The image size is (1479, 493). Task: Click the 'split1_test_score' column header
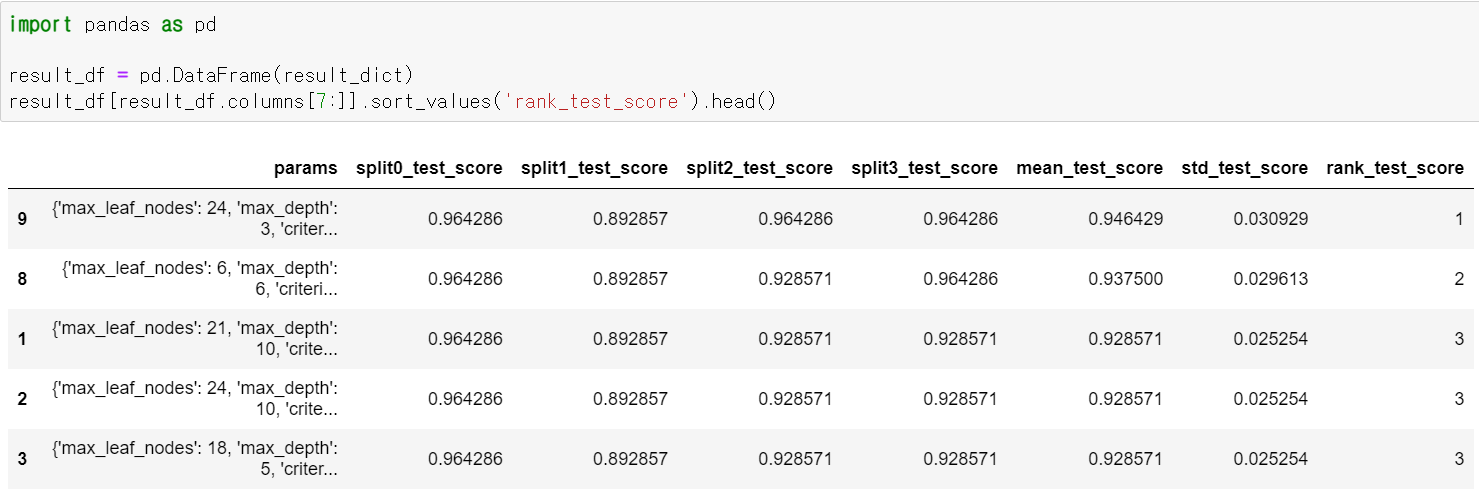point(594,168)
